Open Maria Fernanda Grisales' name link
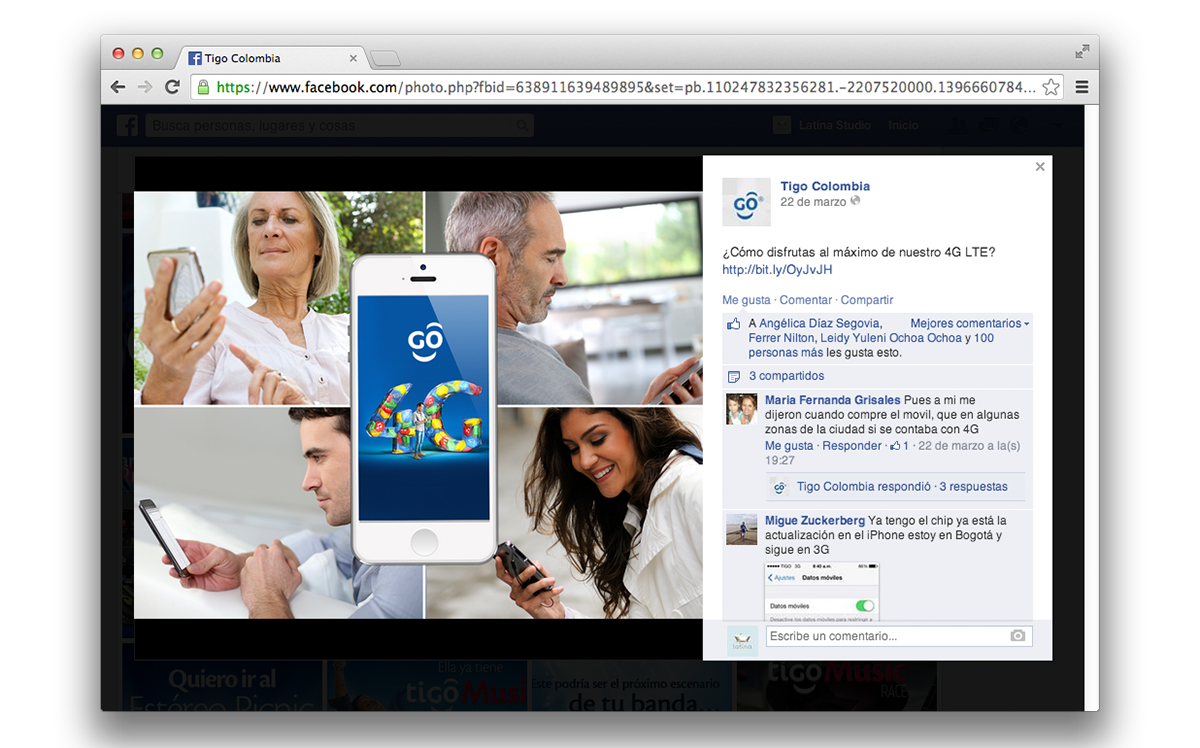 pos(832,400)
